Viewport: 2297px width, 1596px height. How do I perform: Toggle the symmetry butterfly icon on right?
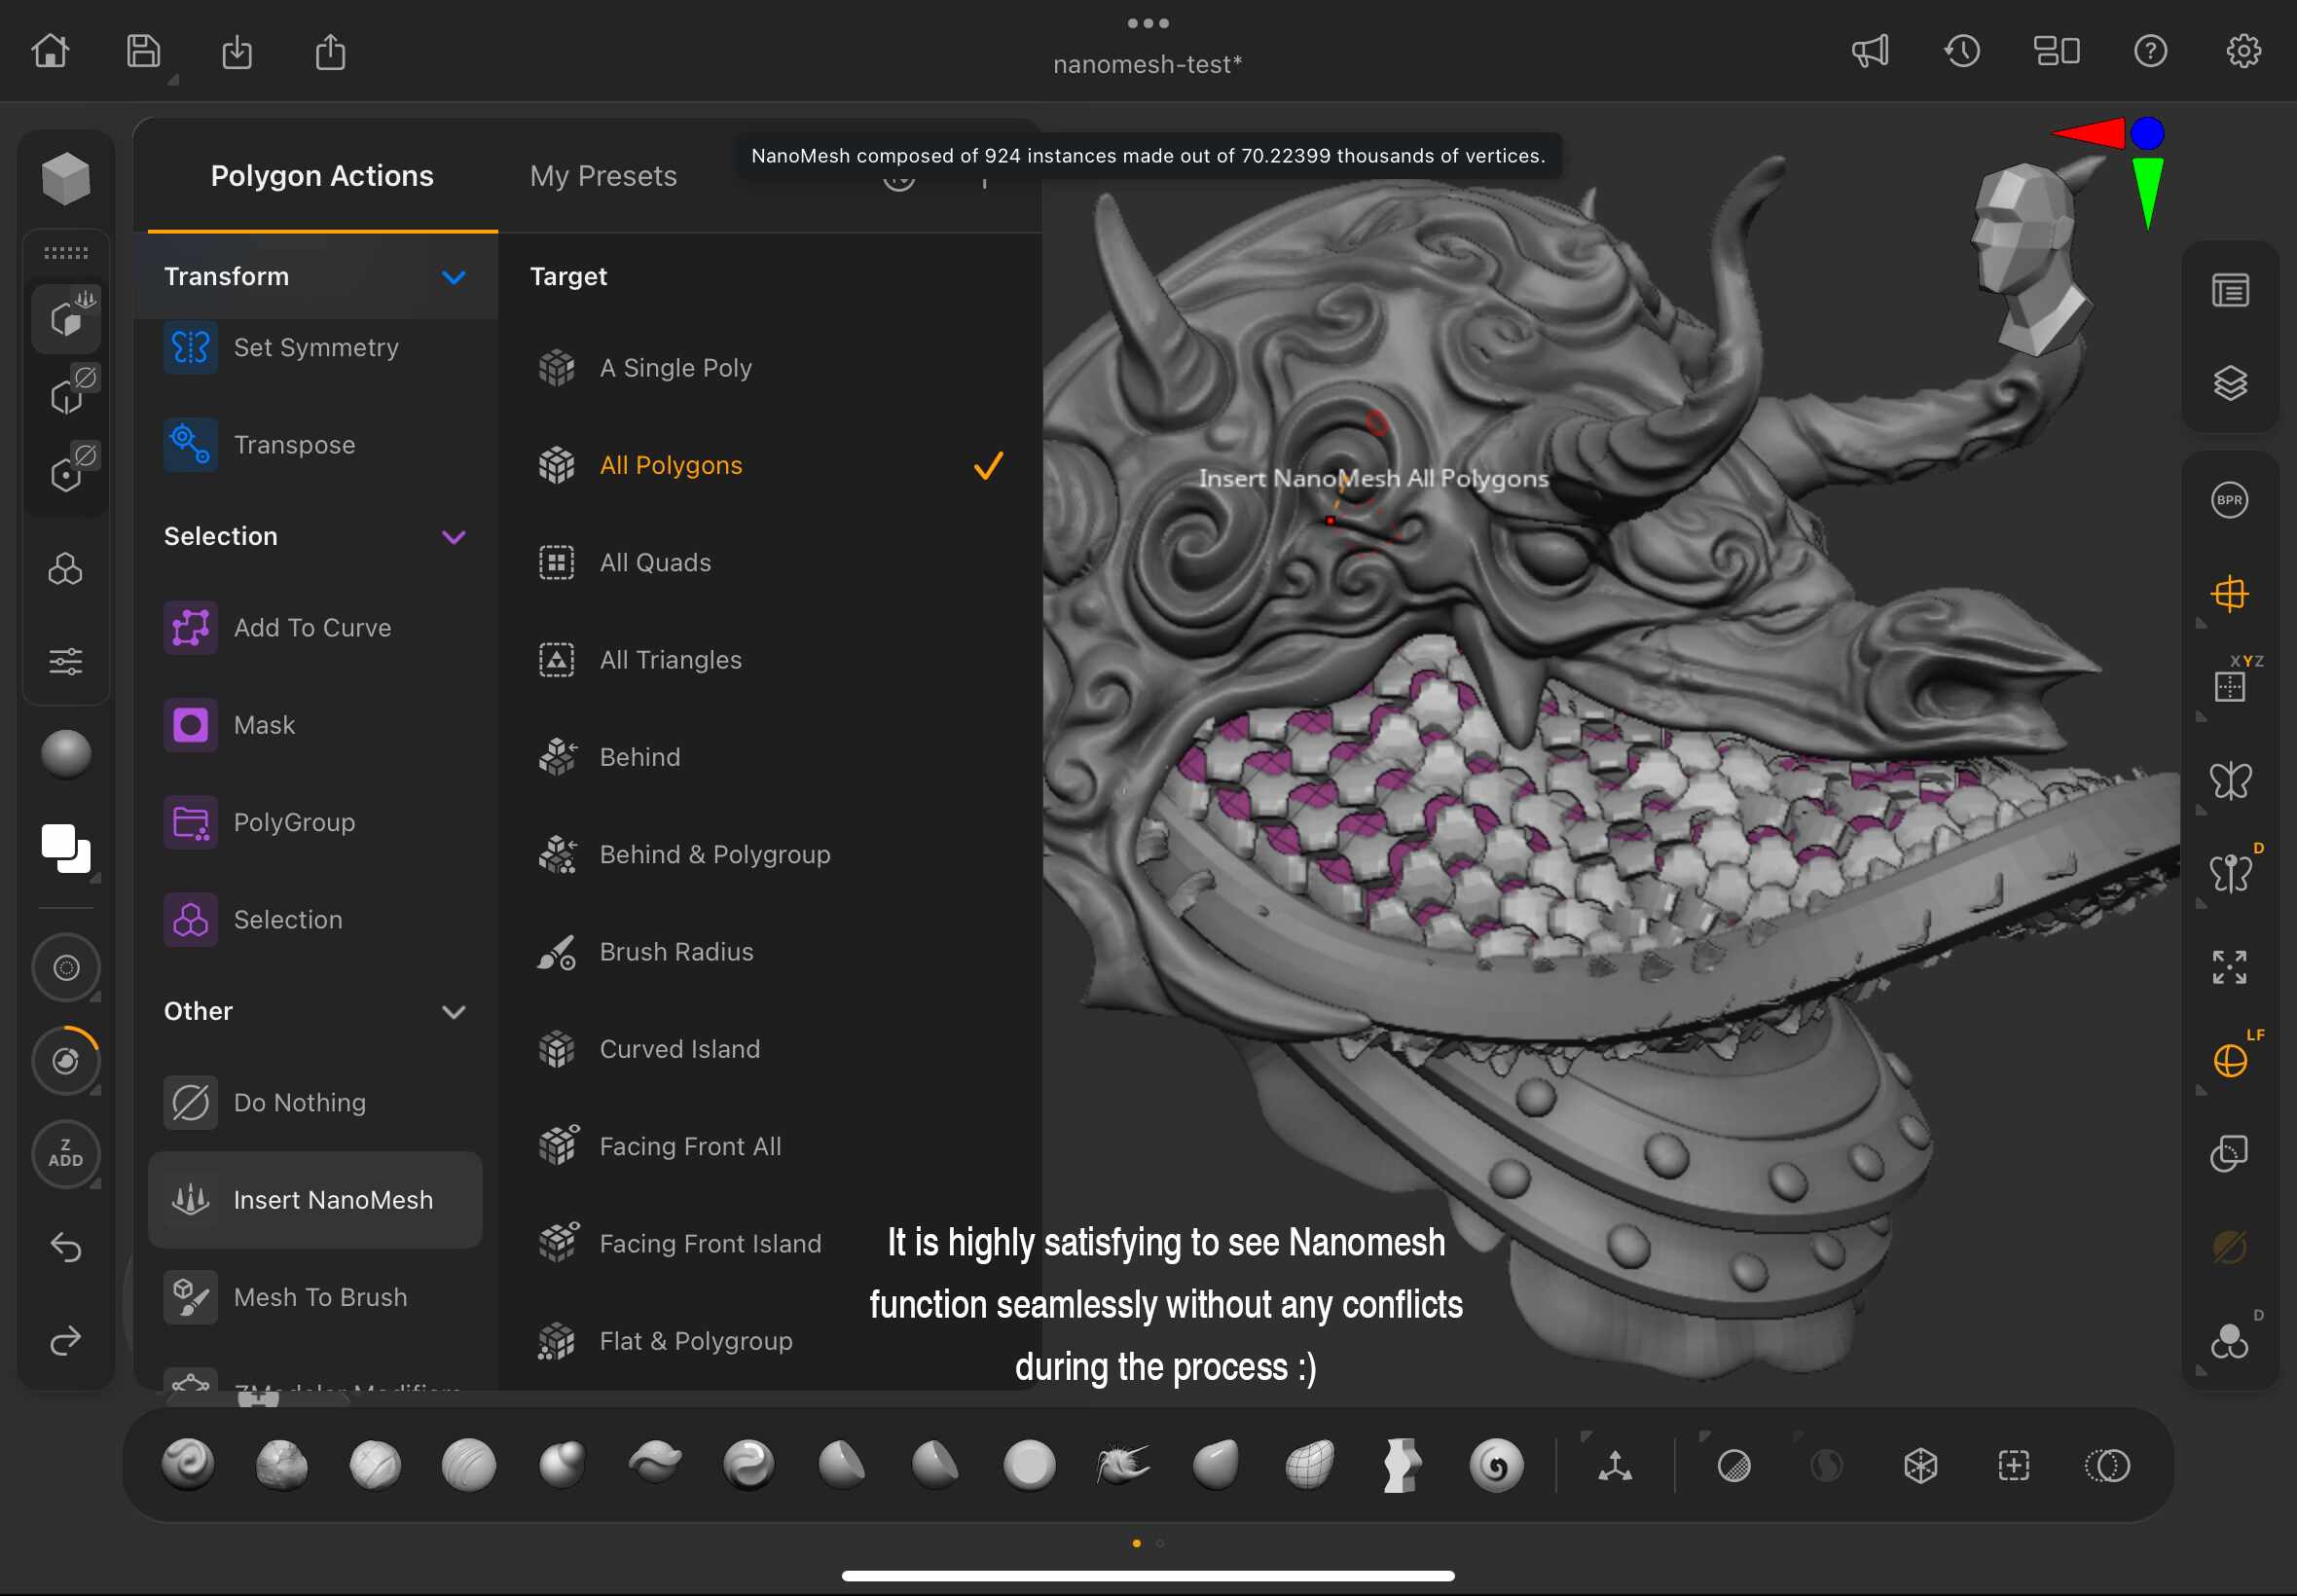(2229, 780)
